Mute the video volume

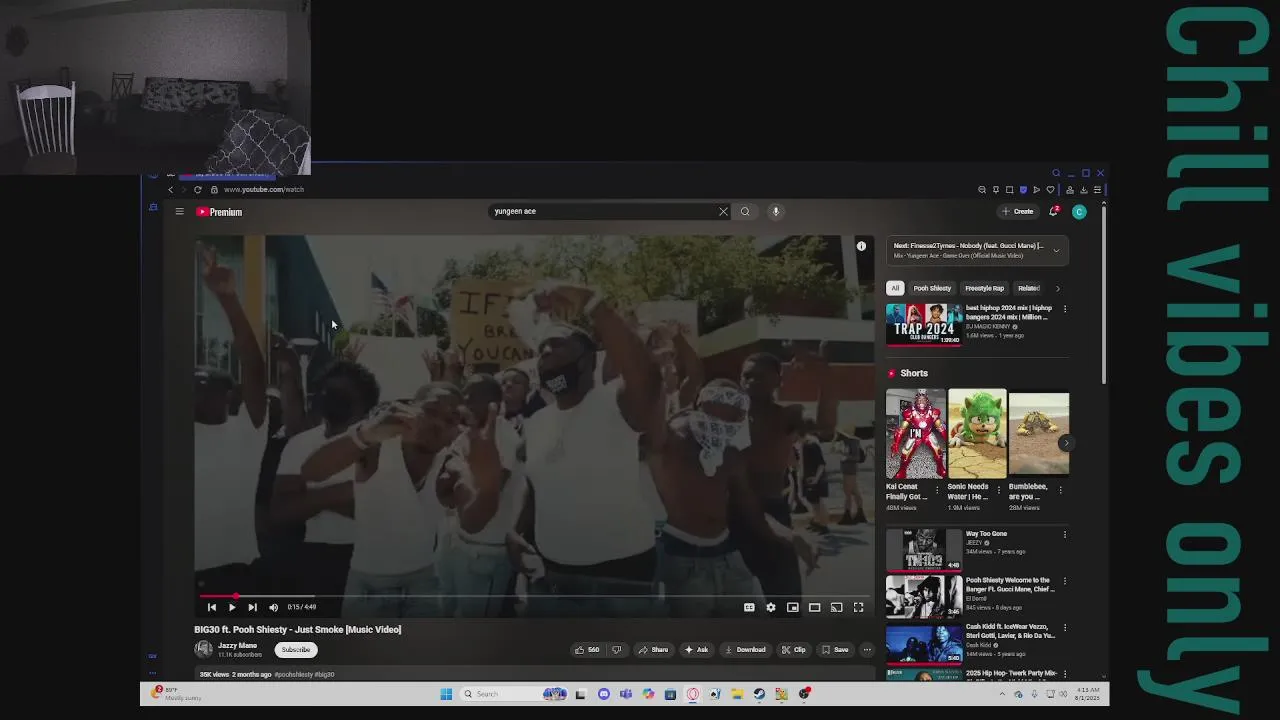coord(273,607)
